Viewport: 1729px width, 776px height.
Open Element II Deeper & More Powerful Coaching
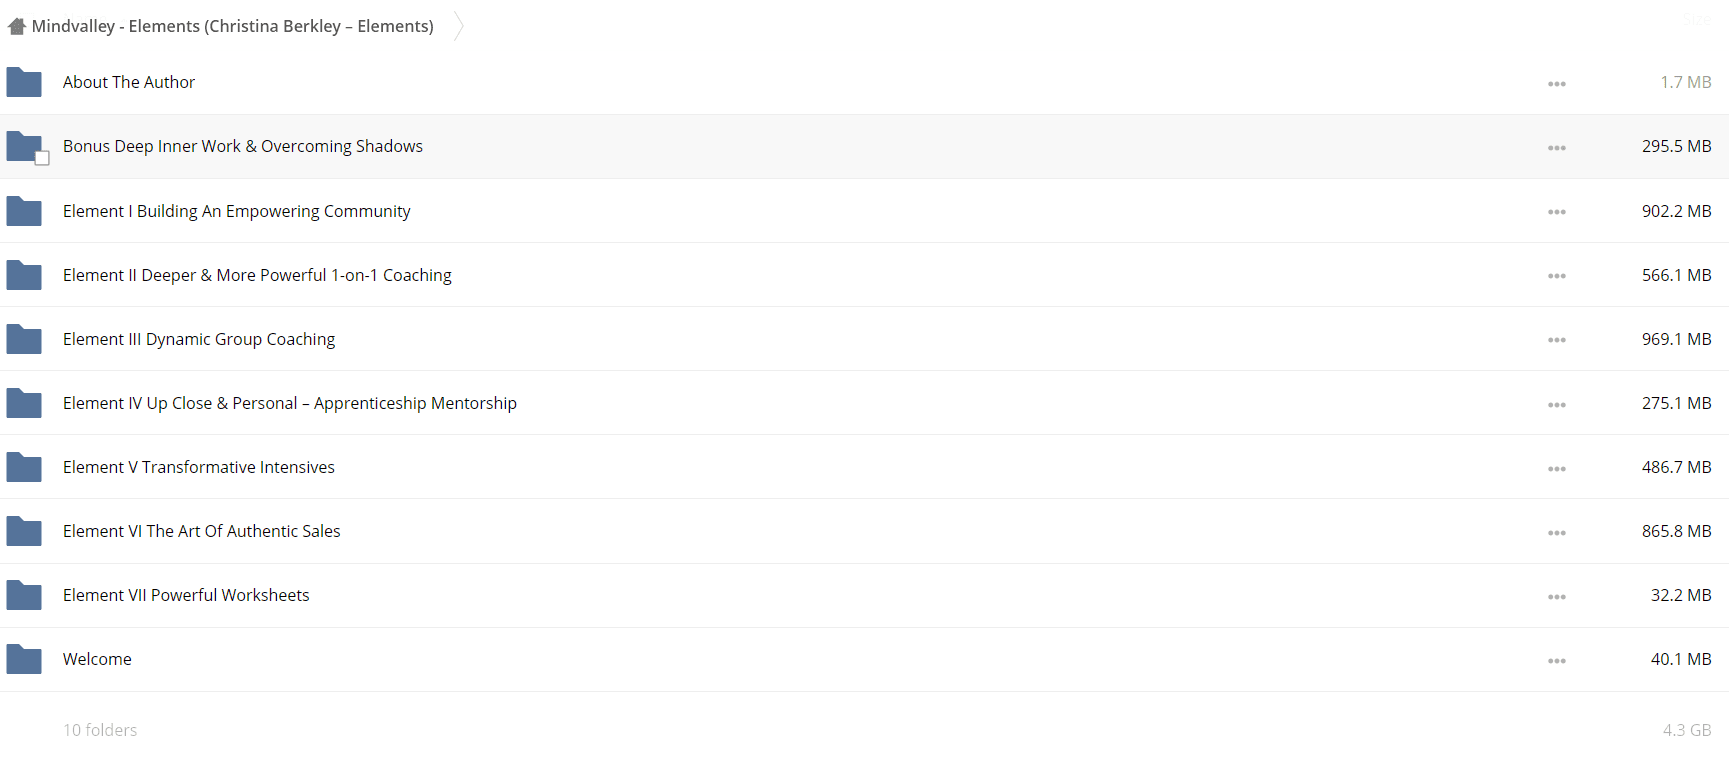coord(257,275)
